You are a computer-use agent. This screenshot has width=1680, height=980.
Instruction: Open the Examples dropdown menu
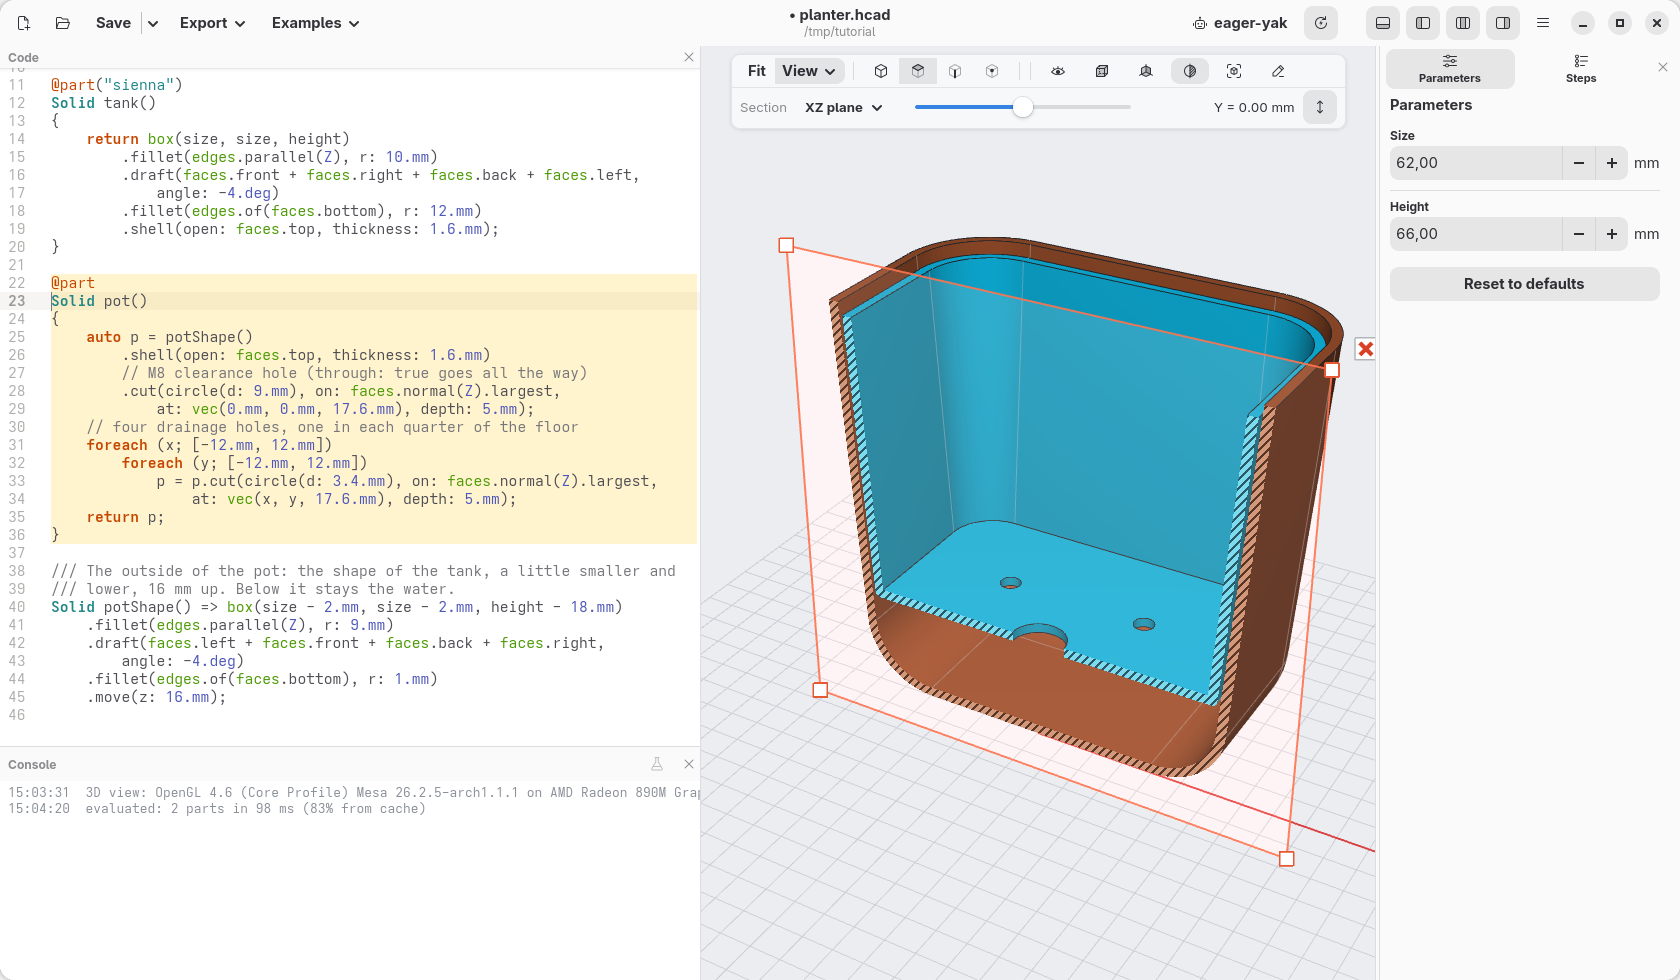[315, 23]
